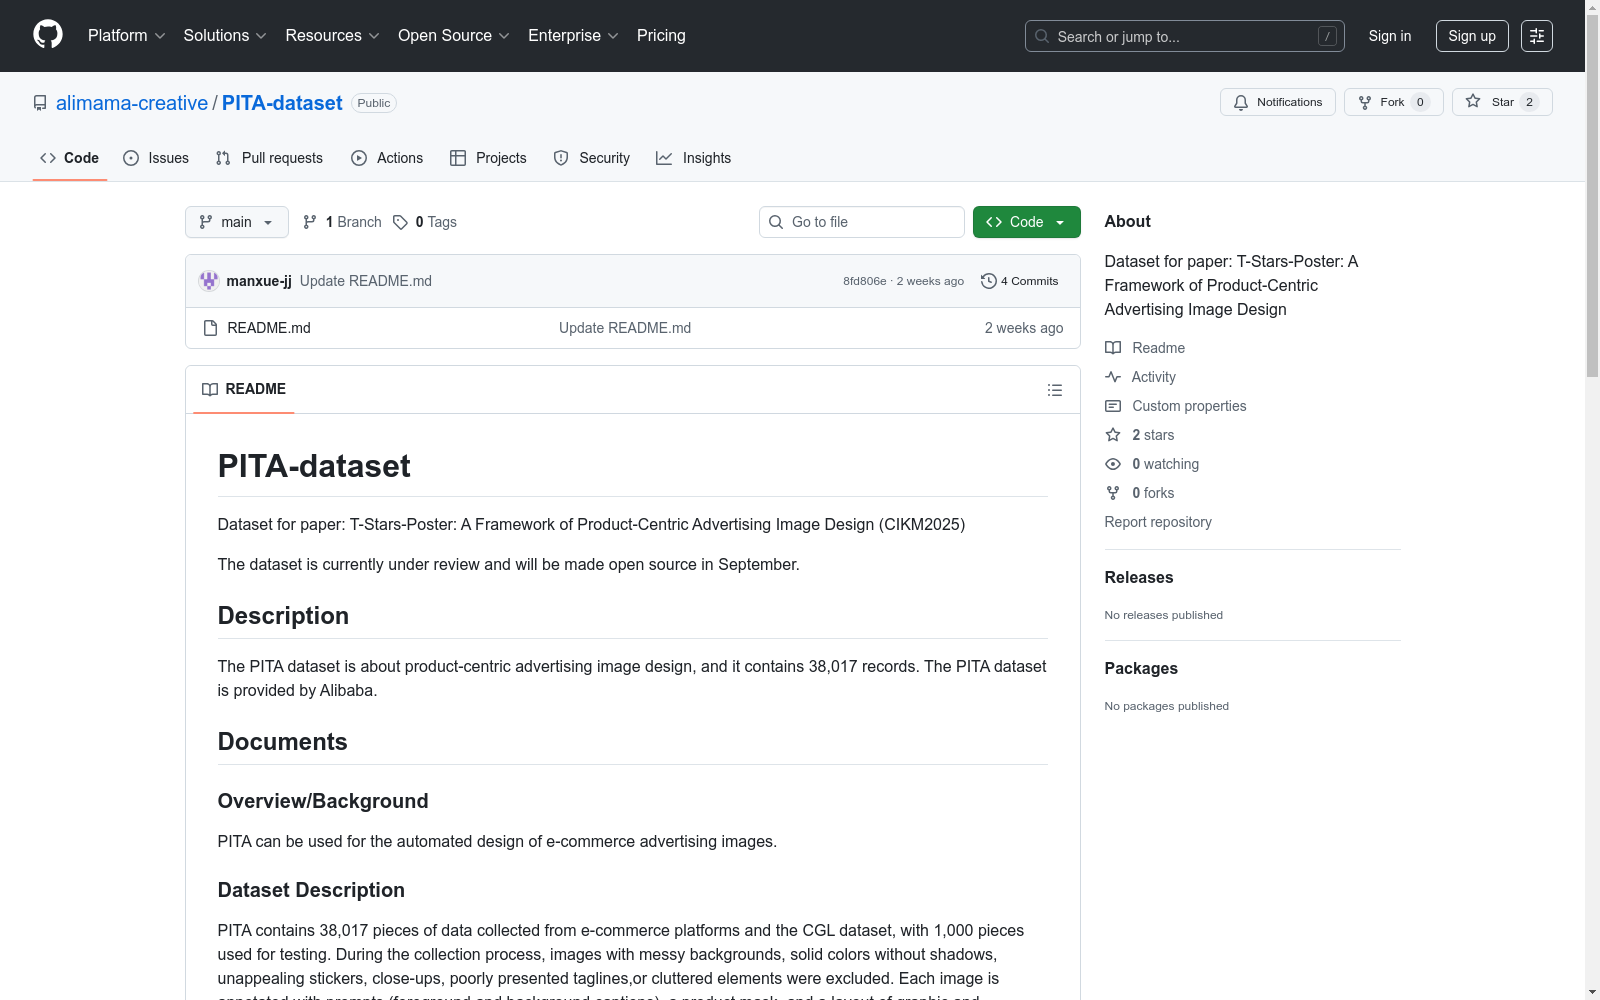This screenshot has height=1000, width=1600.
Task: Click the Sign up button
Action: pyautogui.click(x=1472, y=36)
